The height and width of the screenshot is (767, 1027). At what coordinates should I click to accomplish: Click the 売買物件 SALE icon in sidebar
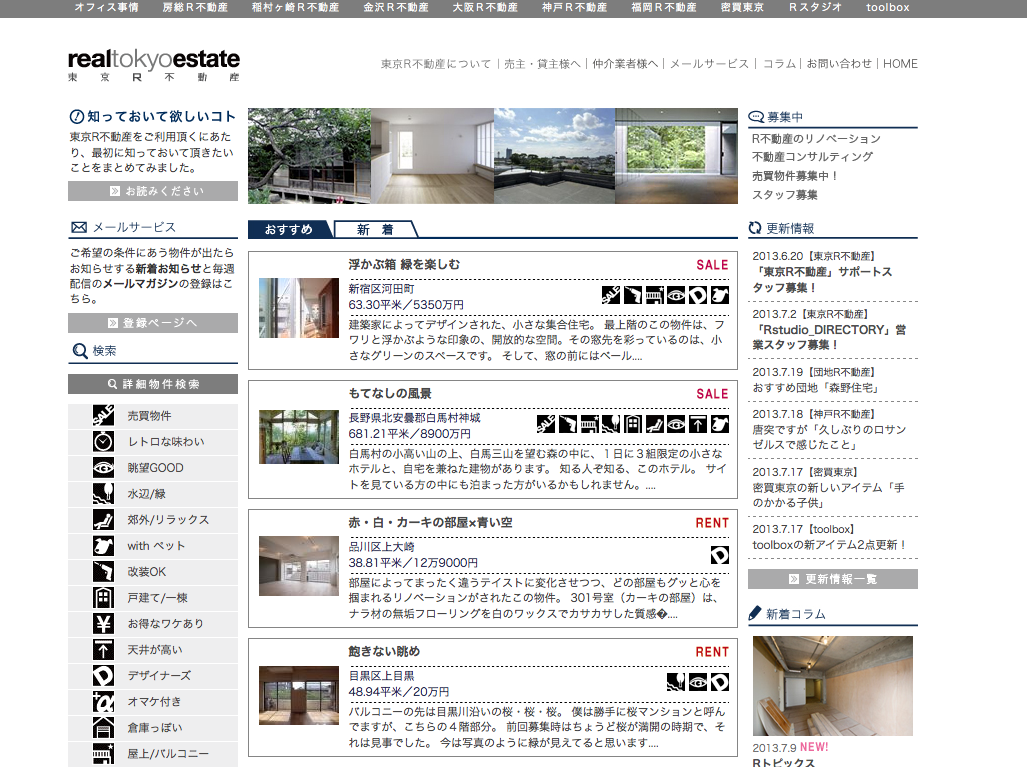click(x=103, y=415)
